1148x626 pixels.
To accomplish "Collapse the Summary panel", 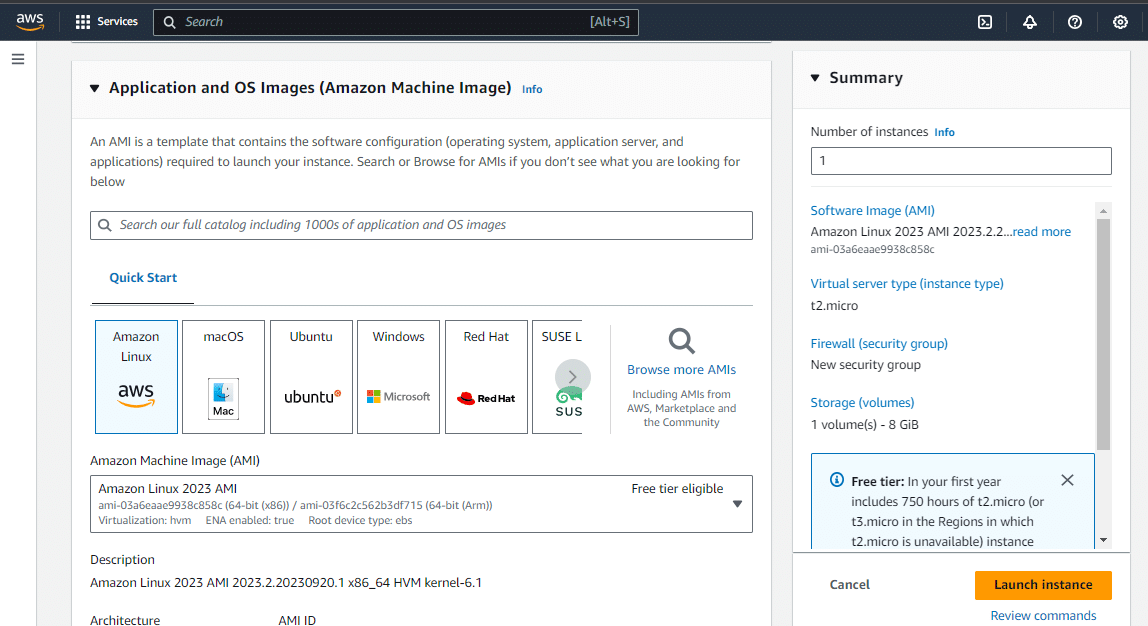I will click(814, 76).
